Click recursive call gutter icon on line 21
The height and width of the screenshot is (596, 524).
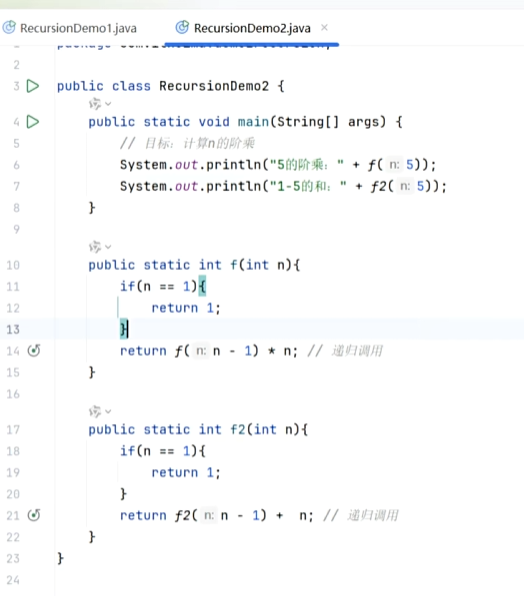pos(34,515)
